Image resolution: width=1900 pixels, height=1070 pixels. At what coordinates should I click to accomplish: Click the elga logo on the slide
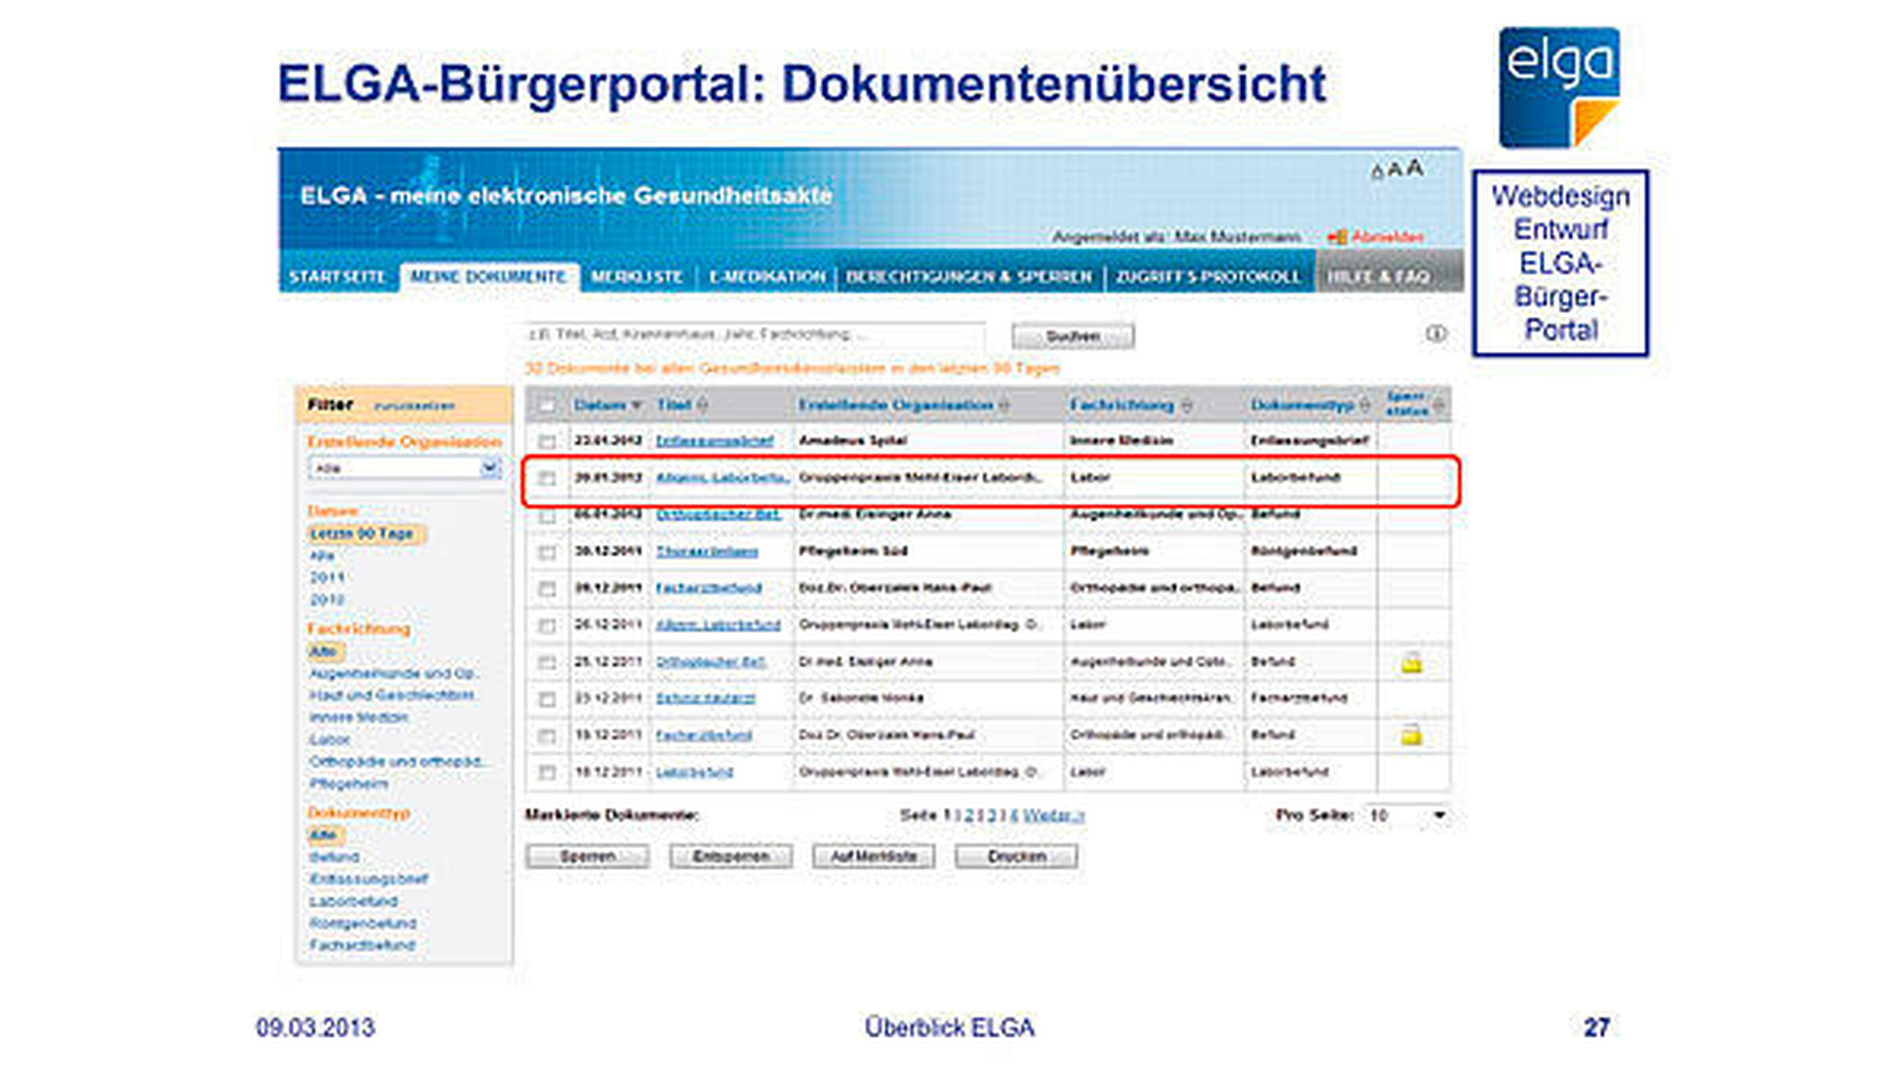[1559, 88]
